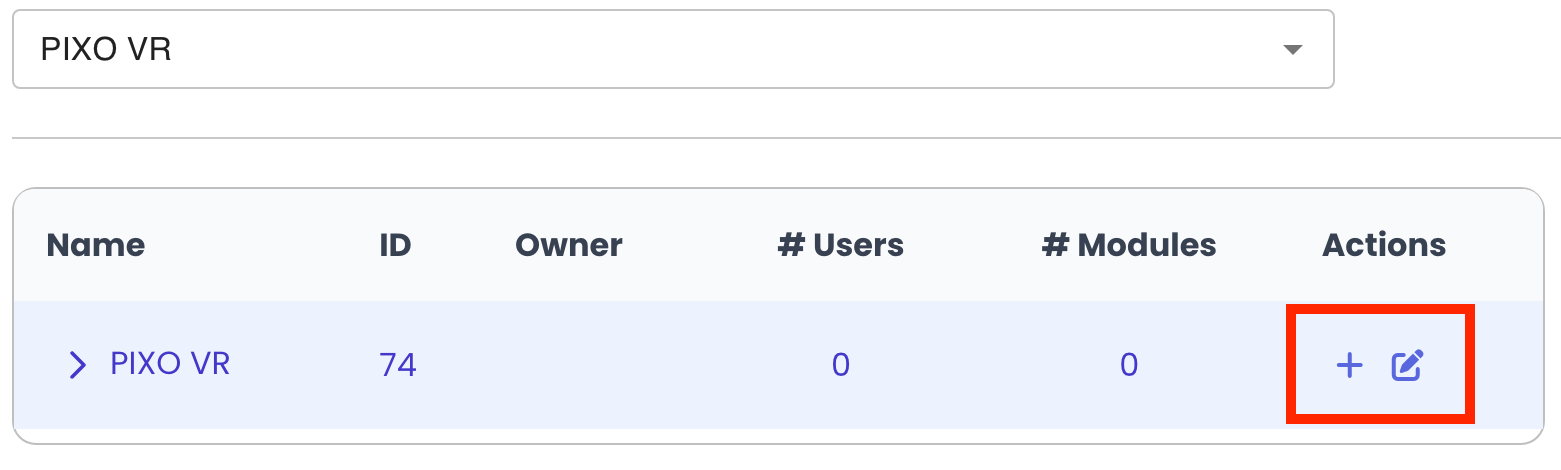Click the pencil edit icon for PIXO VR
The width and height of the screenshot is (1561, 470).
[x=1407, y=366]
